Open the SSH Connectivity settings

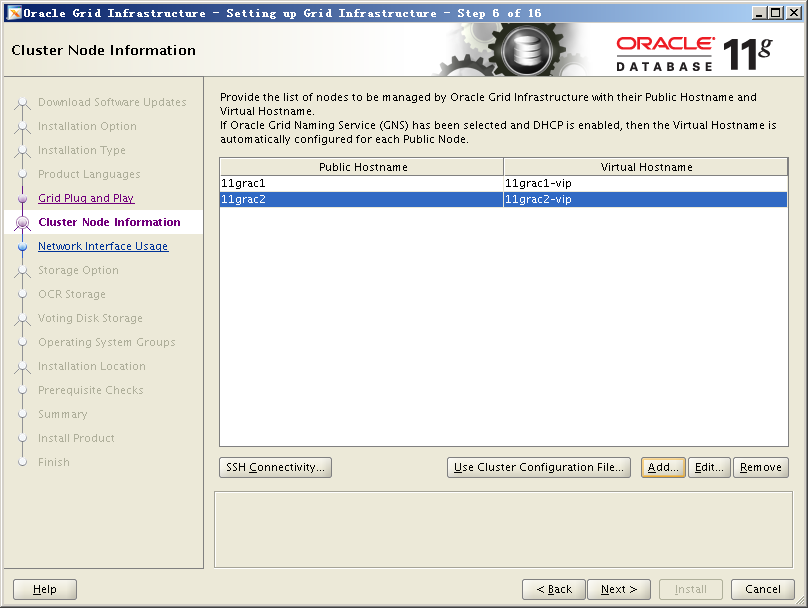pyautogui.click(x=275, y=467)
